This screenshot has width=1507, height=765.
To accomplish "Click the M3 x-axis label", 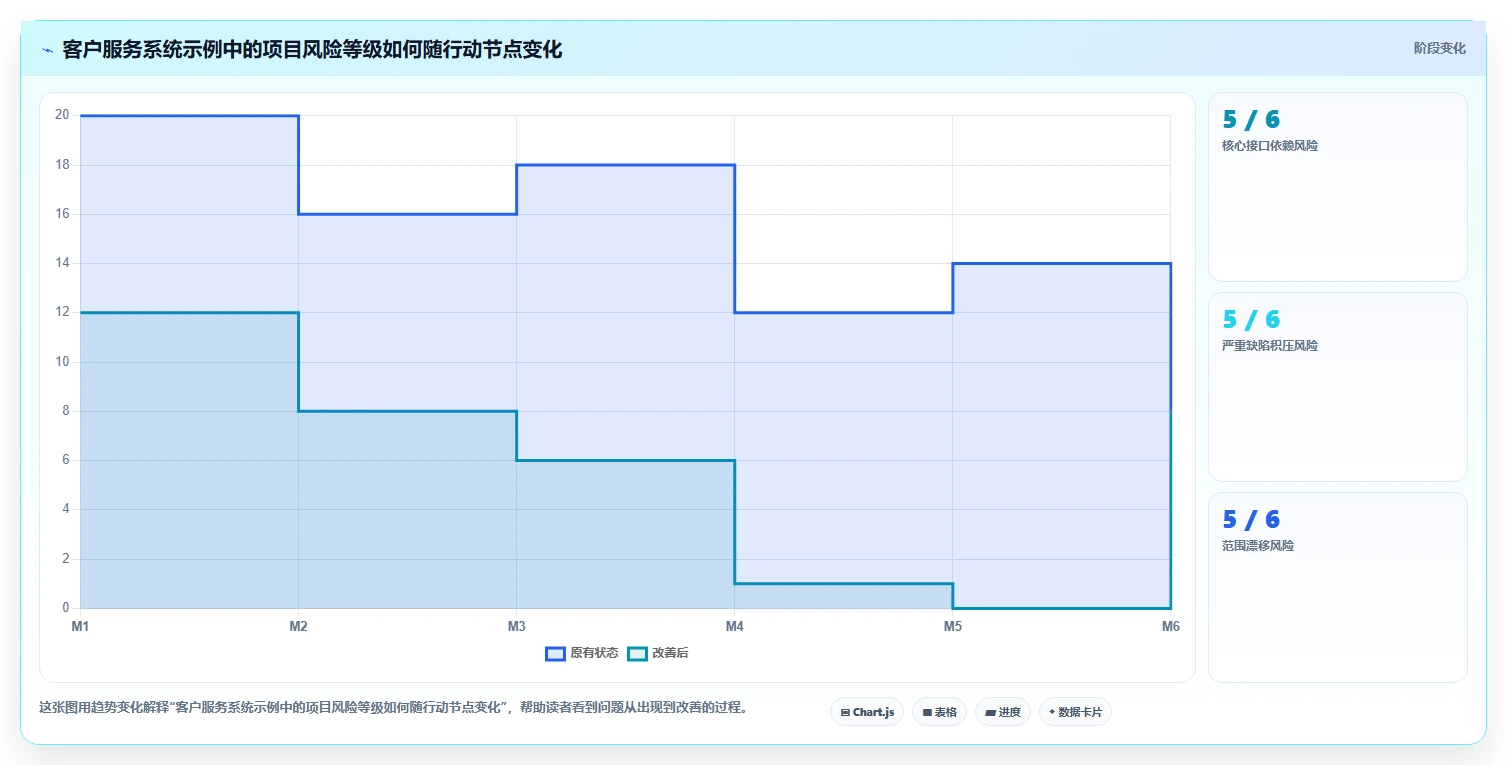I will pyautogui.click(x=516, y=627).
